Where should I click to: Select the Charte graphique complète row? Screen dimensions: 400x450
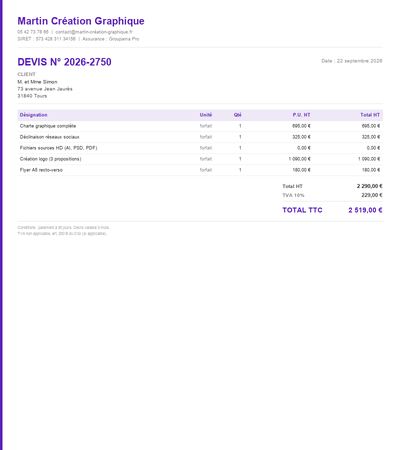[x=200, y=126]
